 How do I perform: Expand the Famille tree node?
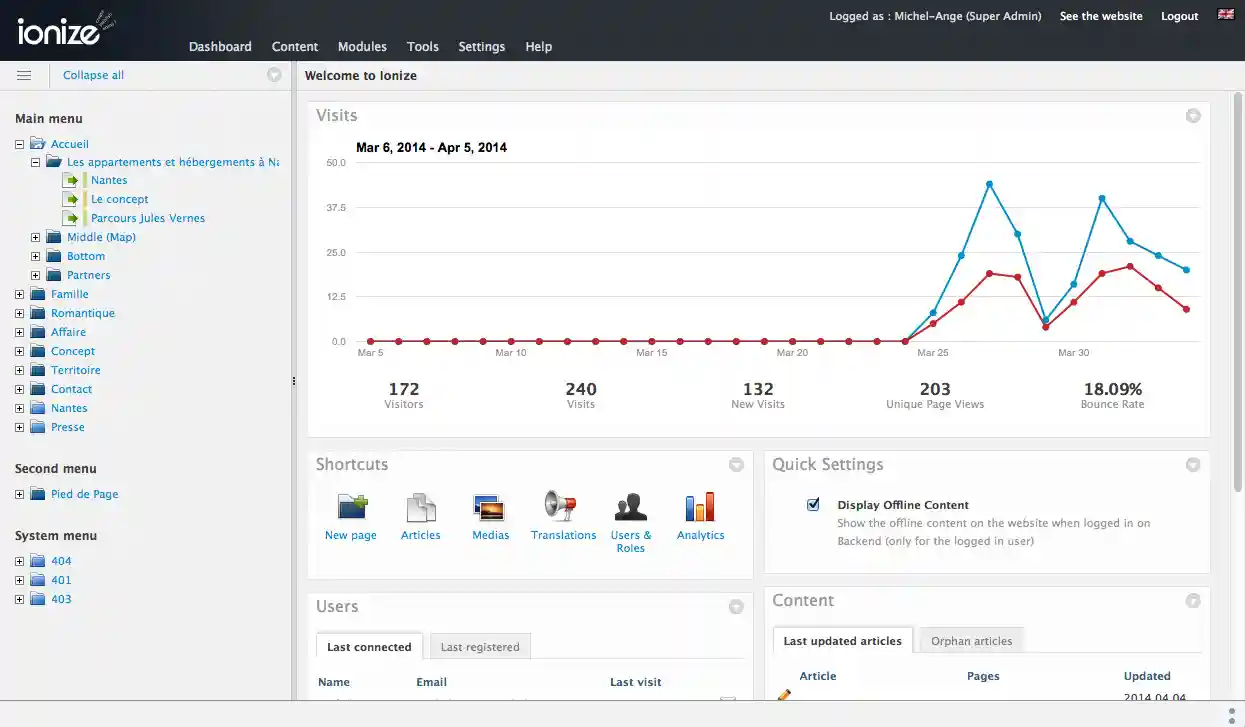click(20, 294)
